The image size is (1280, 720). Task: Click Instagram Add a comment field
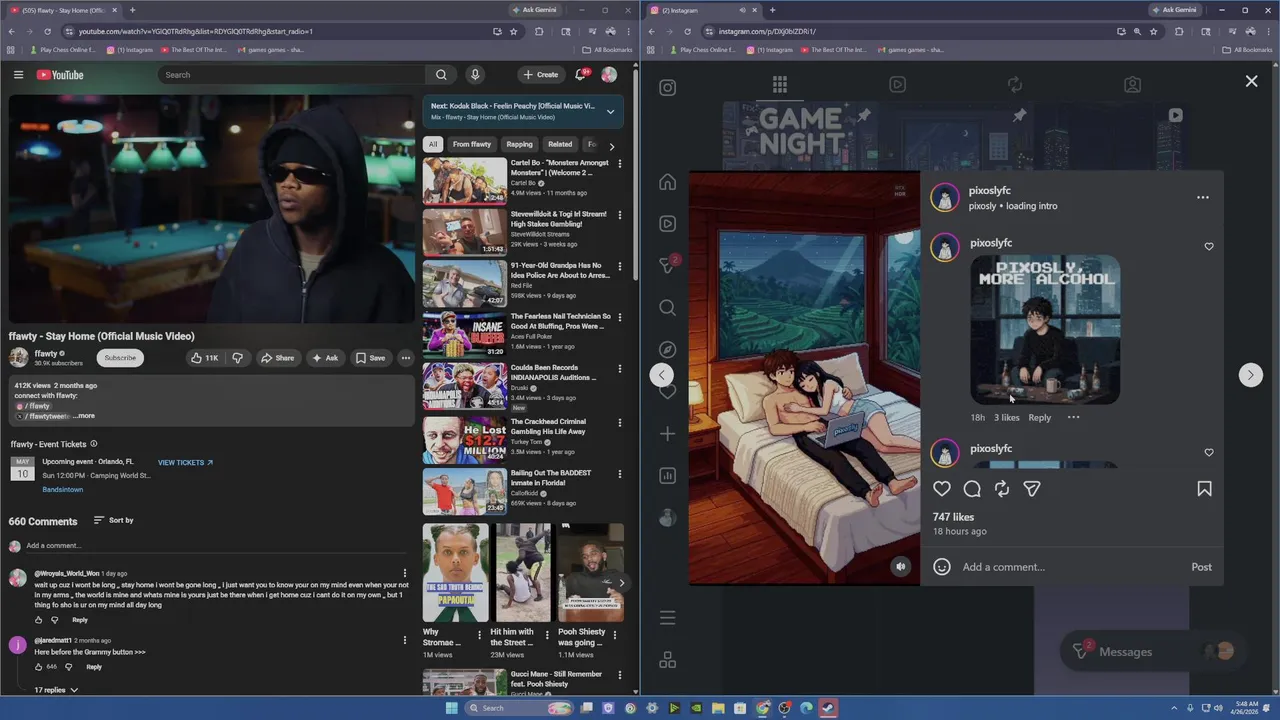pos(1070,567)
